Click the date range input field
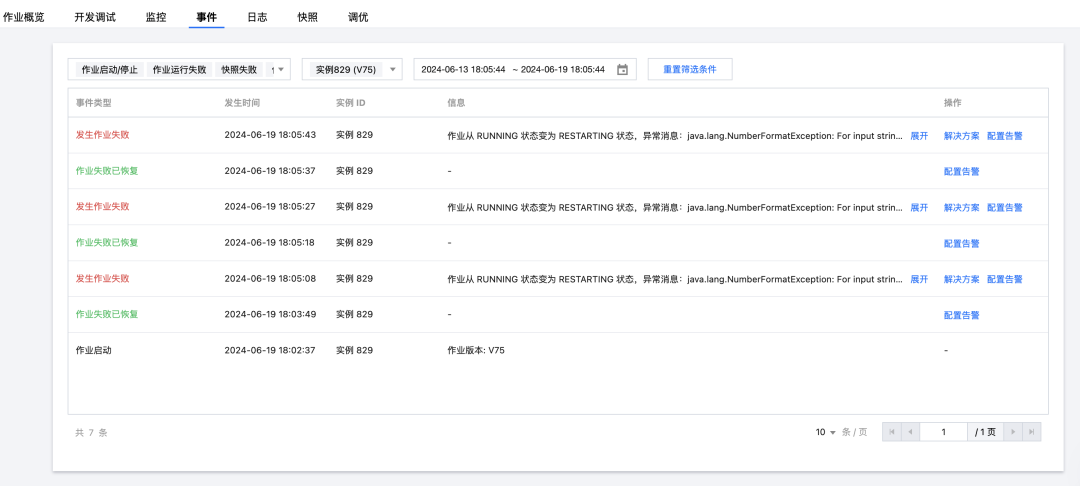Image resolution: width=1080 pixels, height=486 pixels. pos(513,70)
